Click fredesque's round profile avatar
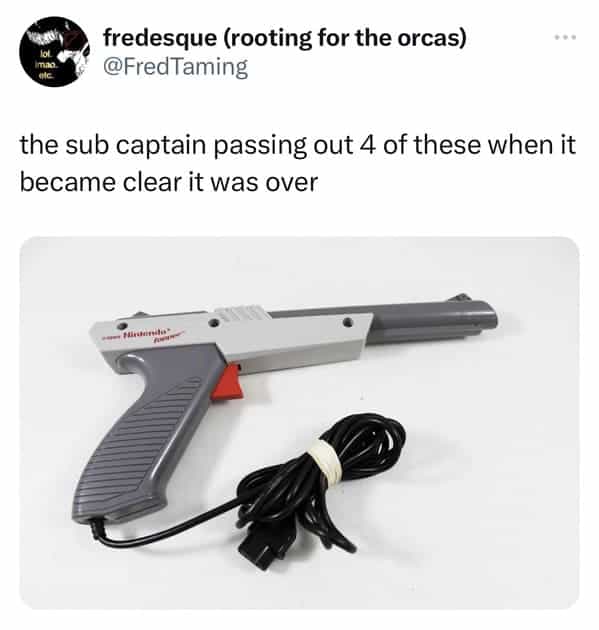 [54, 51]
